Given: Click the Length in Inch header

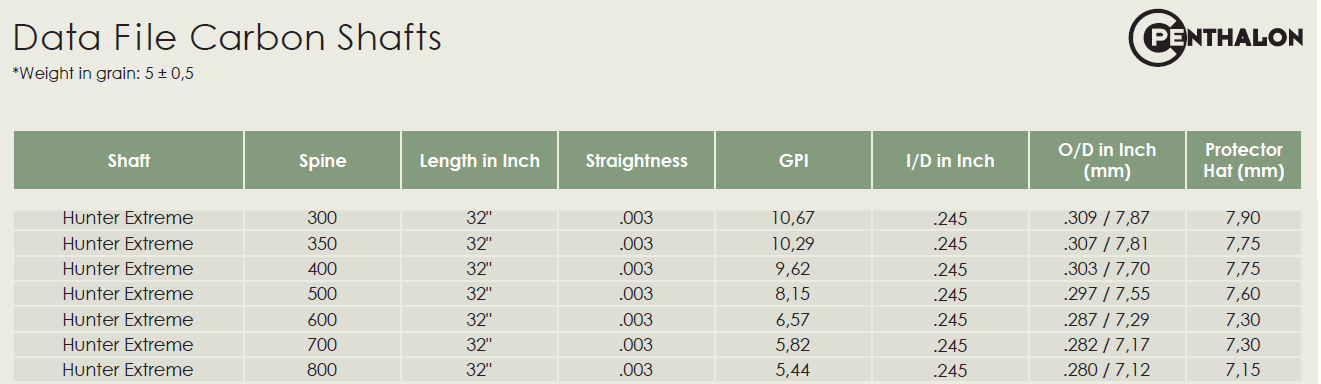Looking at the screenshot, I should [x=479, y=160].
